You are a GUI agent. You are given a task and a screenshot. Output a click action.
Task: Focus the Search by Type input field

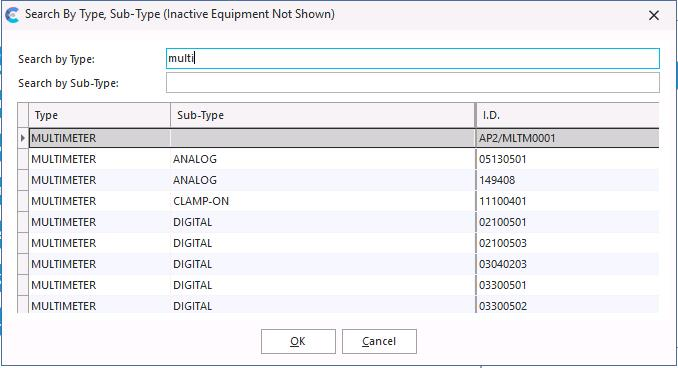click(413, 58)
